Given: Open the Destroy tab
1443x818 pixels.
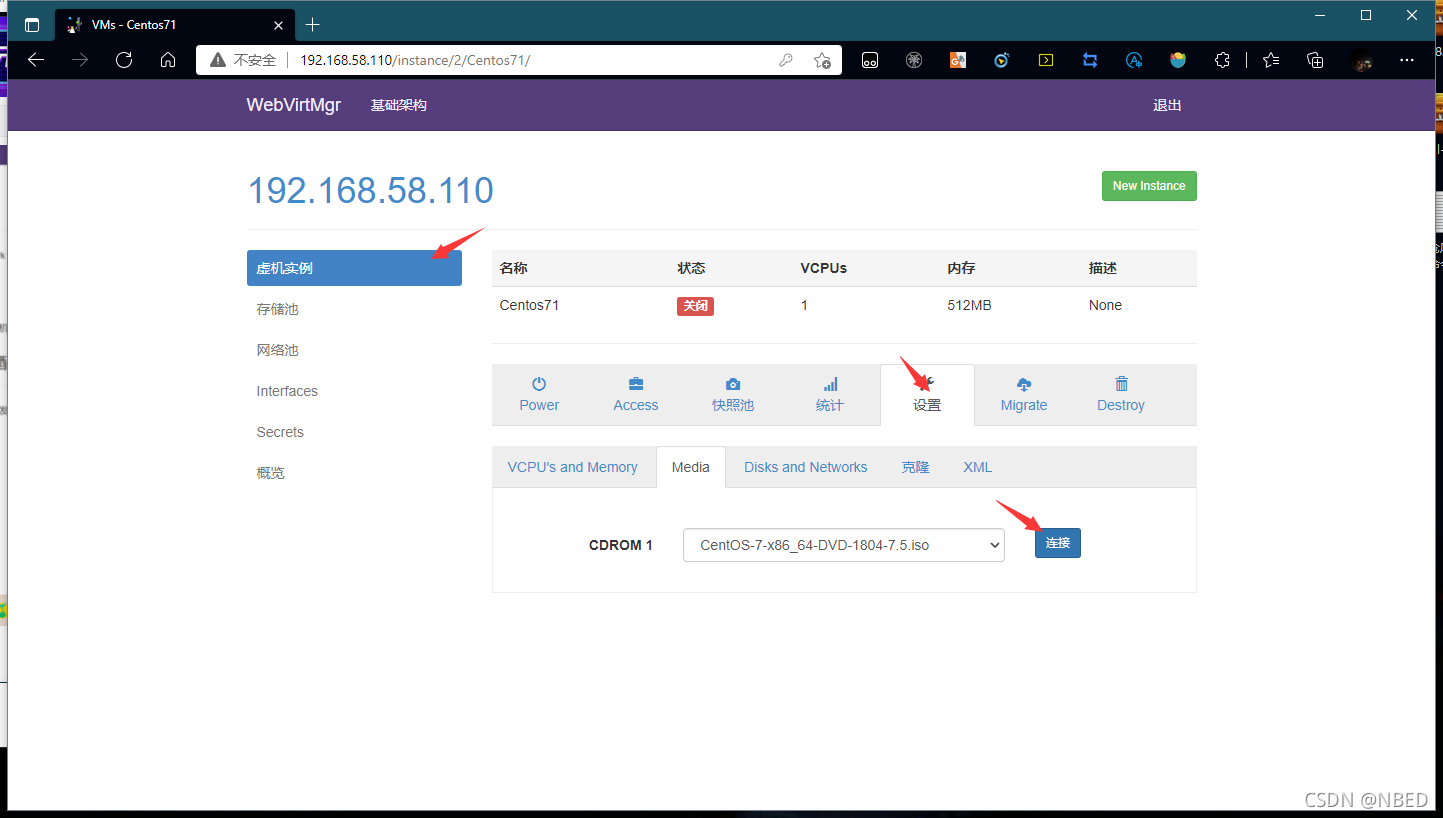Looking at the screenshot, I should click(1121, 395).
